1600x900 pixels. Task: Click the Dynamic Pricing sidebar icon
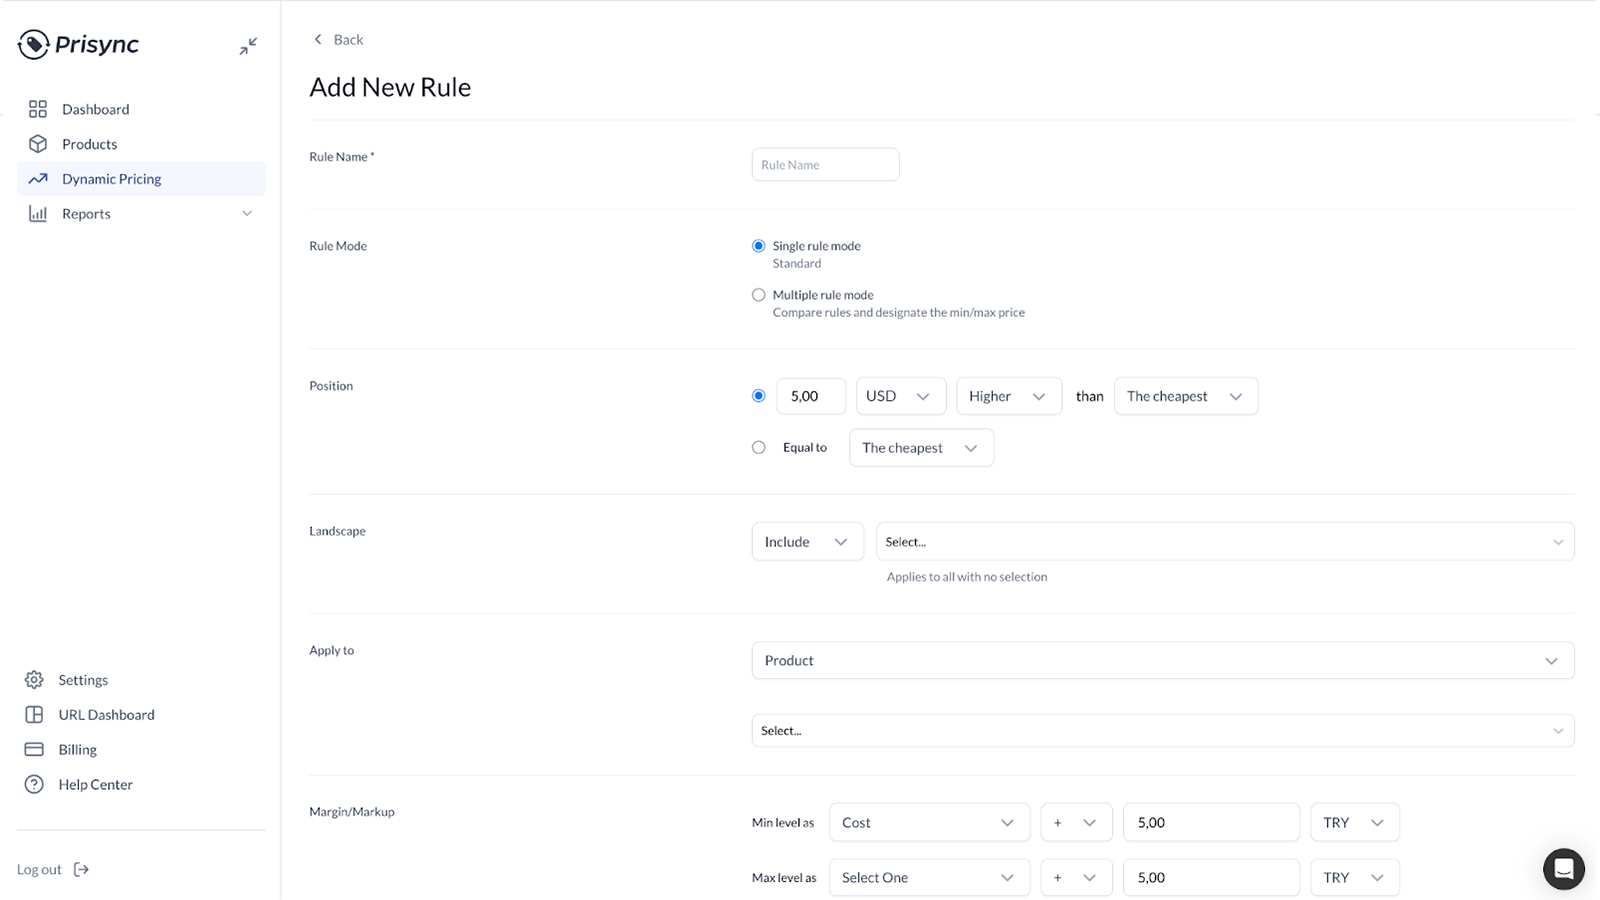pos(37,178)
